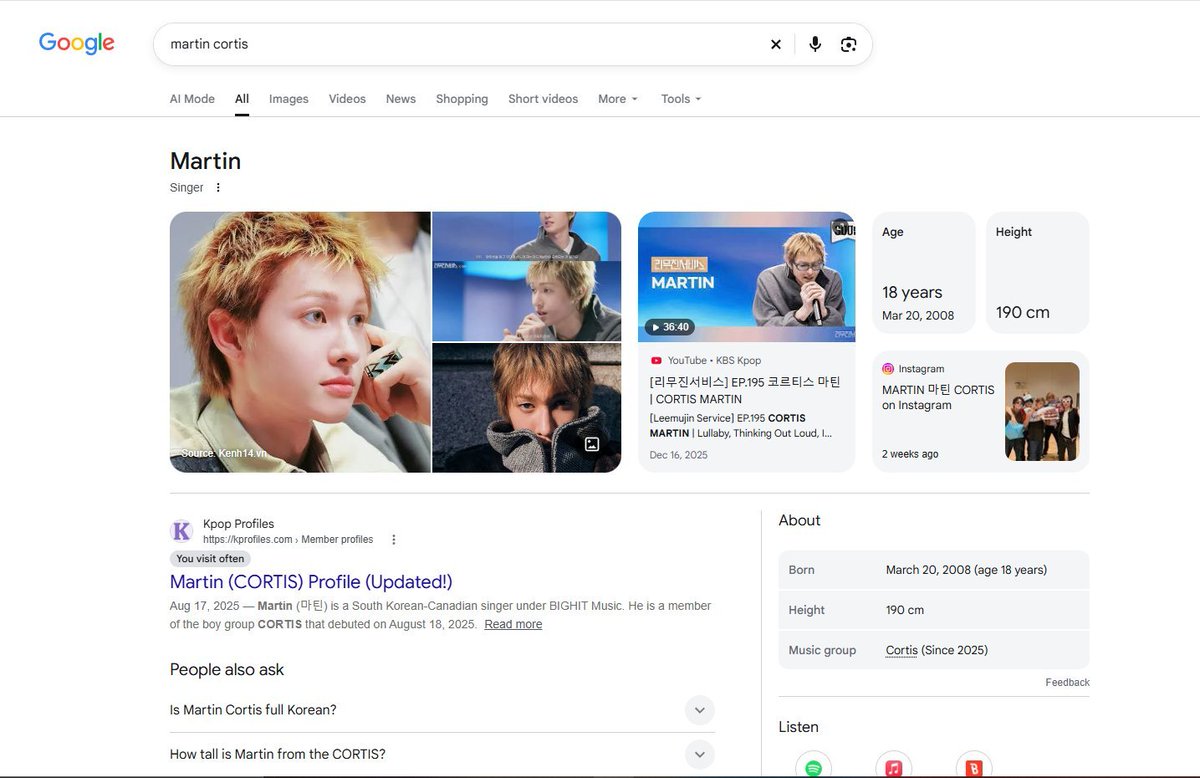The image size is (1200, 778).
Task: Open the three-dot menu beside Kpop Profiles URL
Action: (x=394, y=539)
